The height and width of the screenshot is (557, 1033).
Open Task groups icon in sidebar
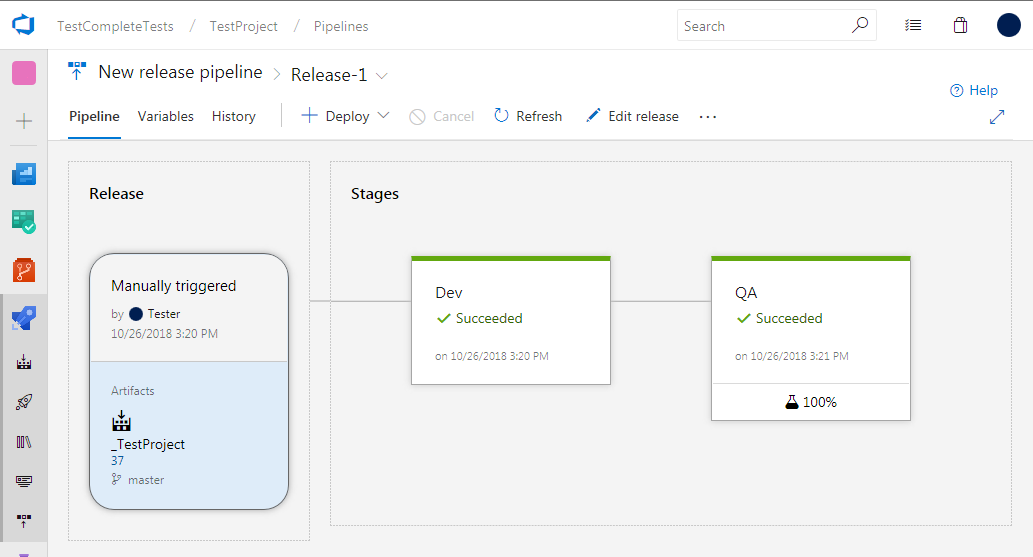pyautogui.click(x=24, y=481)
